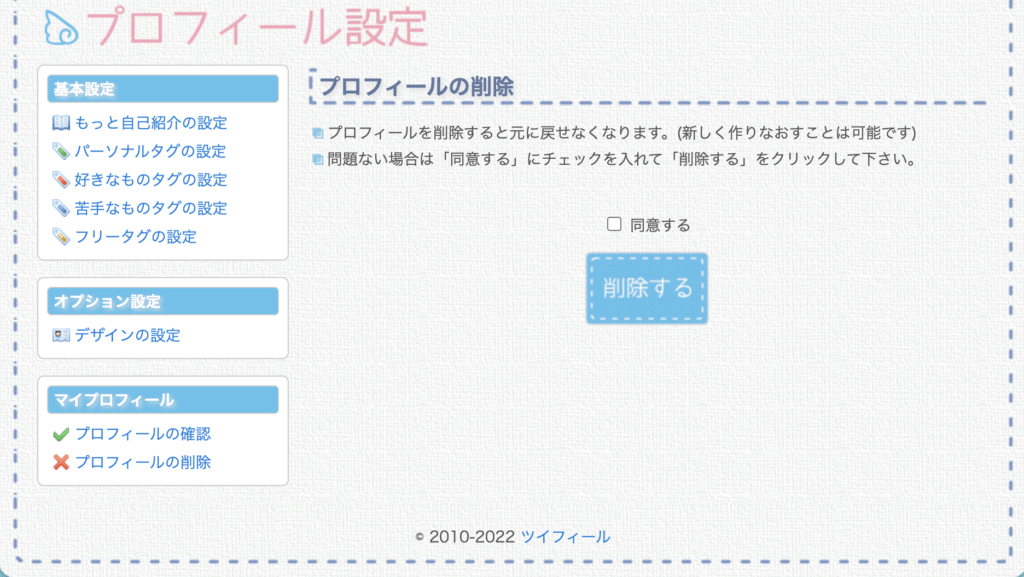Click the マイプロフィール section header
This screenshot has height=577, width=1024.
click(163, 399)
